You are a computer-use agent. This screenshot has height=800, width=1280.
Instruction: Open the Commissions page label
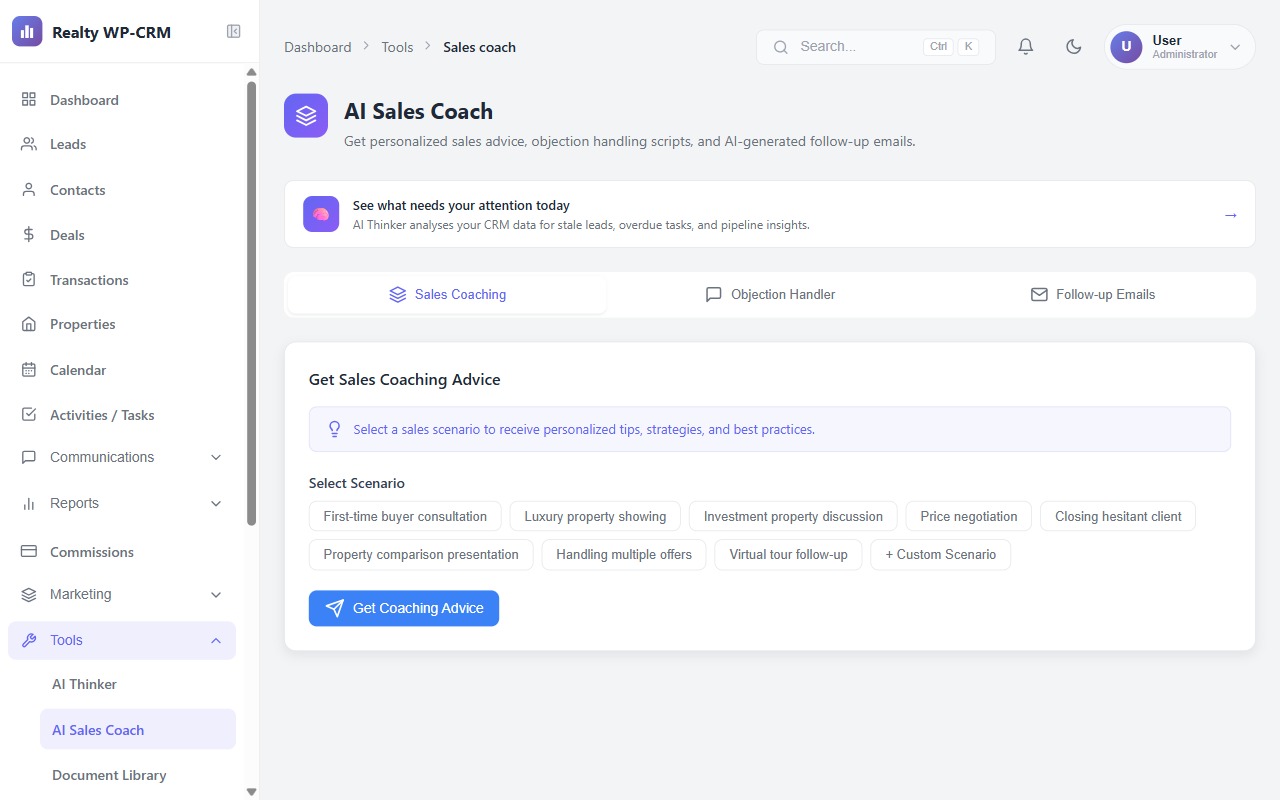(x=92, y=552)
